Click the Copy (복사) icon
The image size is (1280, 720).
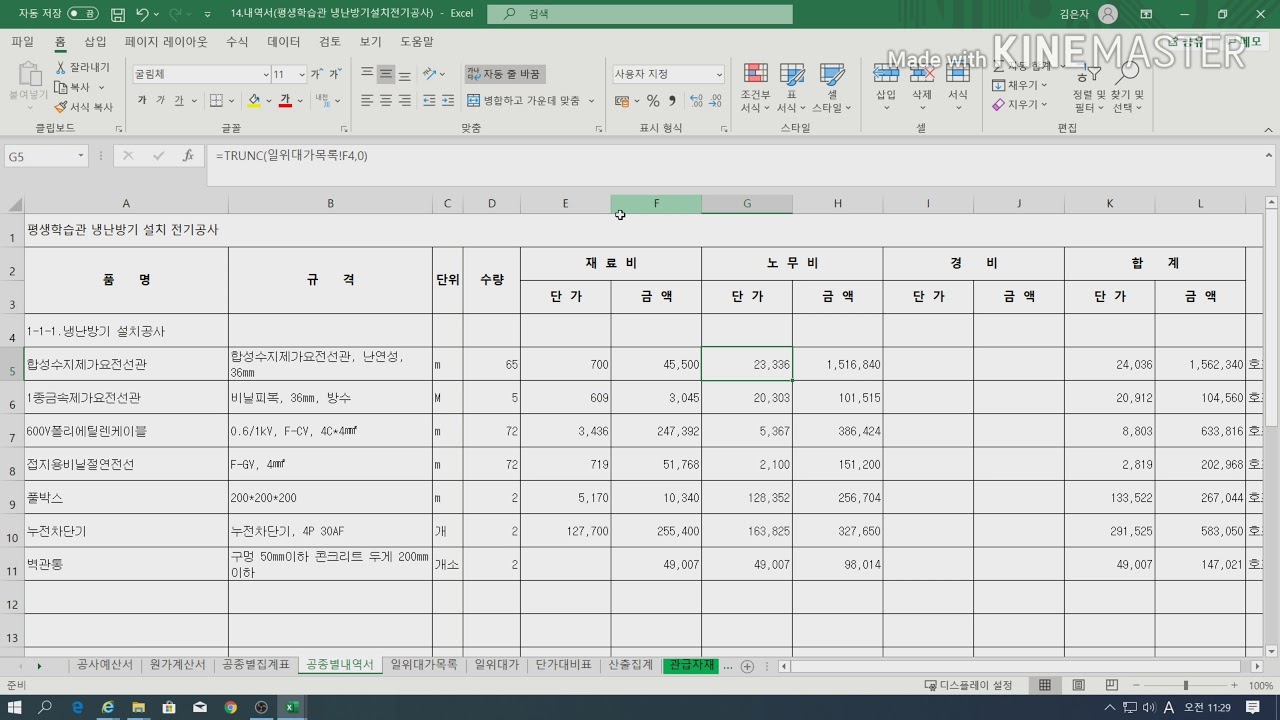click(x=61, y=87)
